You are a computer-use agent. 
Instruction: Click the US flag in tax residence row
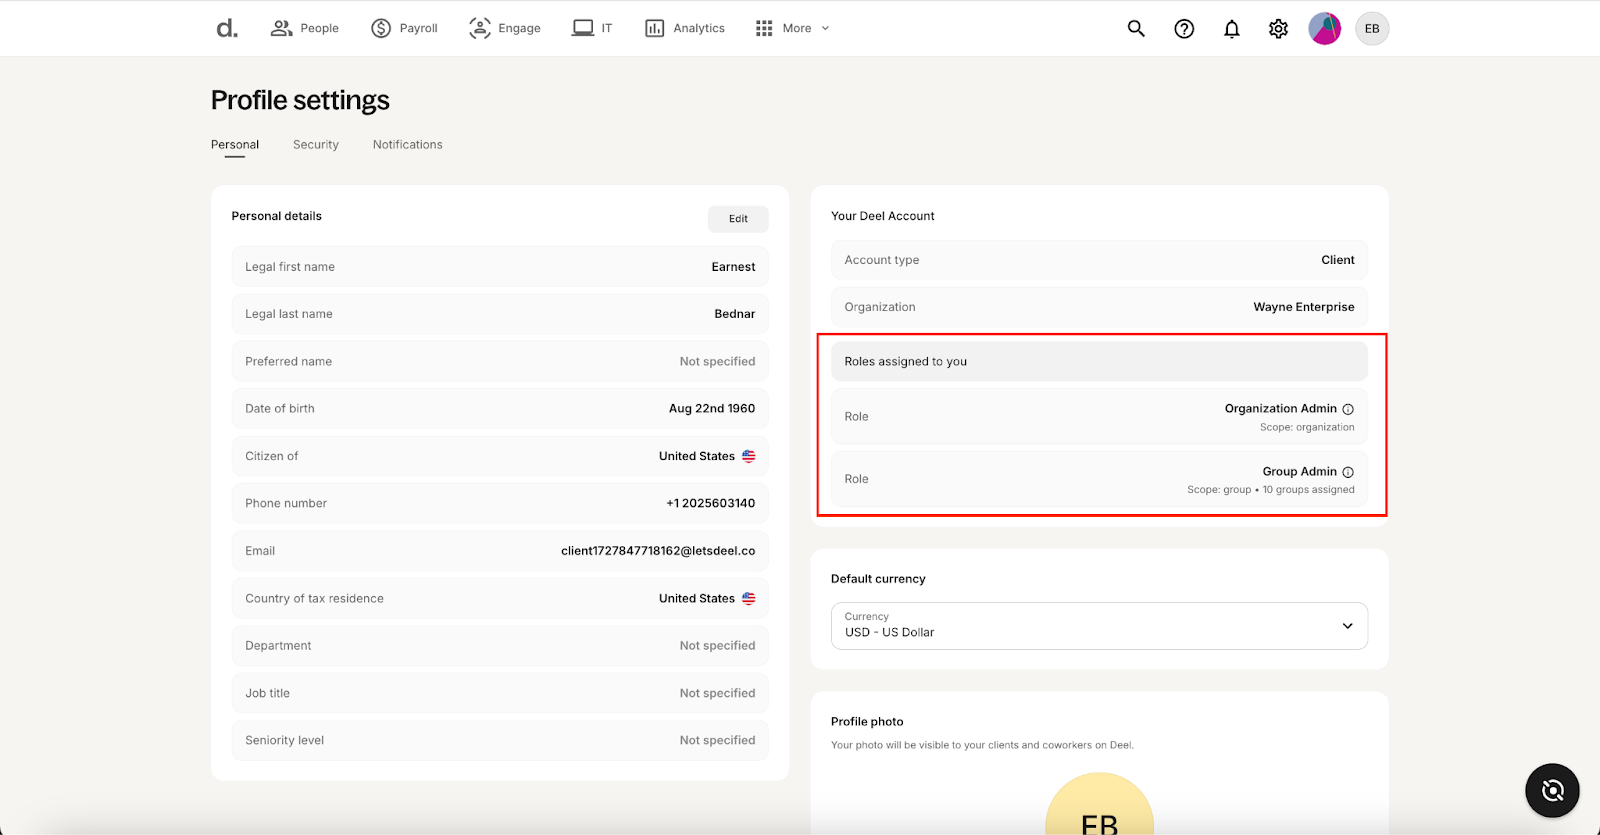click(x=749, y=599)
